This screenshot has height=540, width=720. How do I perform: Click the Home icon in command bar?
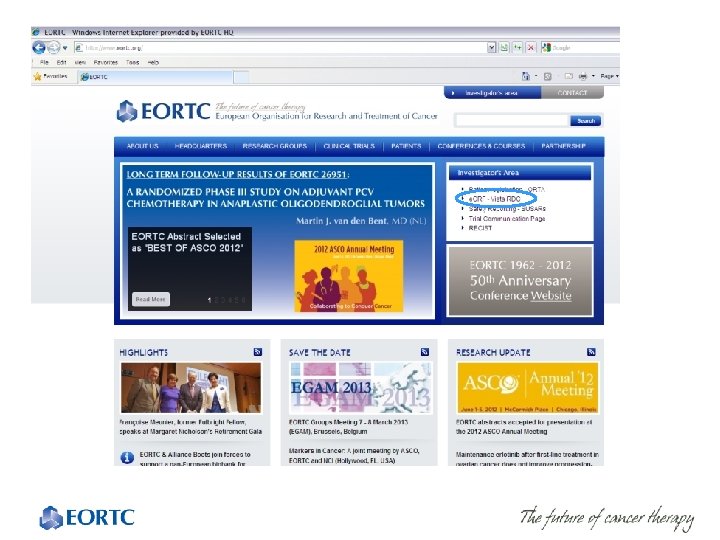[x=526, y=76]
